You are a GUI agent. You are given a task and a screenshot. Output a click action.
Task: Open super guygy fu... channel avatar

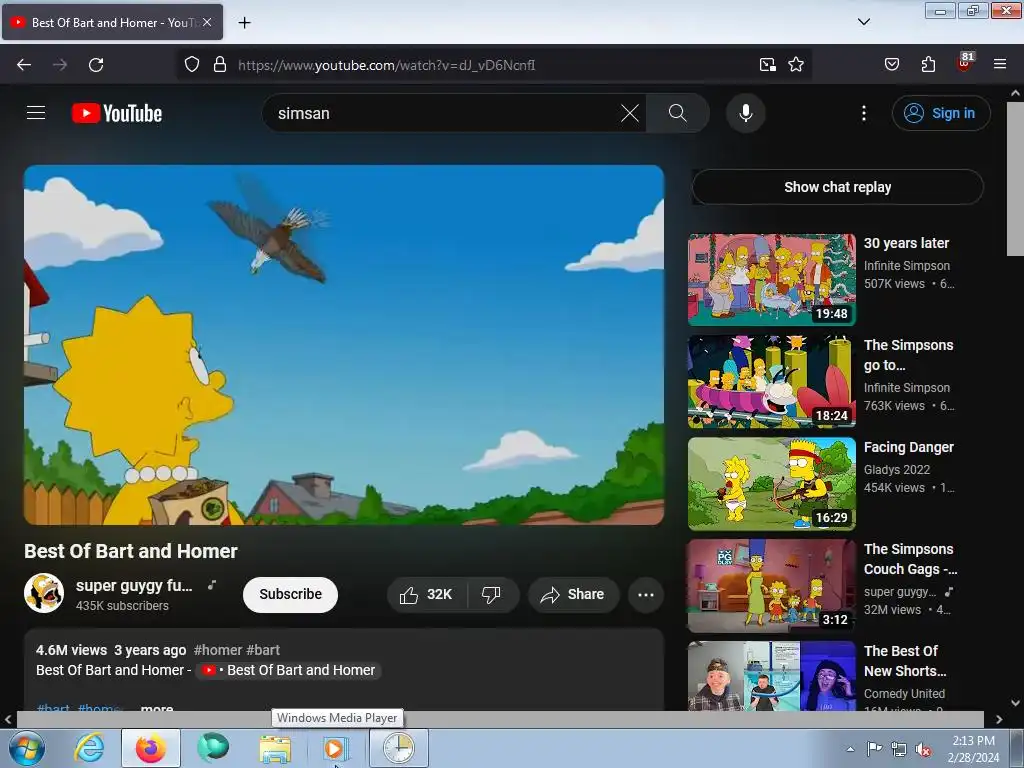44,593
